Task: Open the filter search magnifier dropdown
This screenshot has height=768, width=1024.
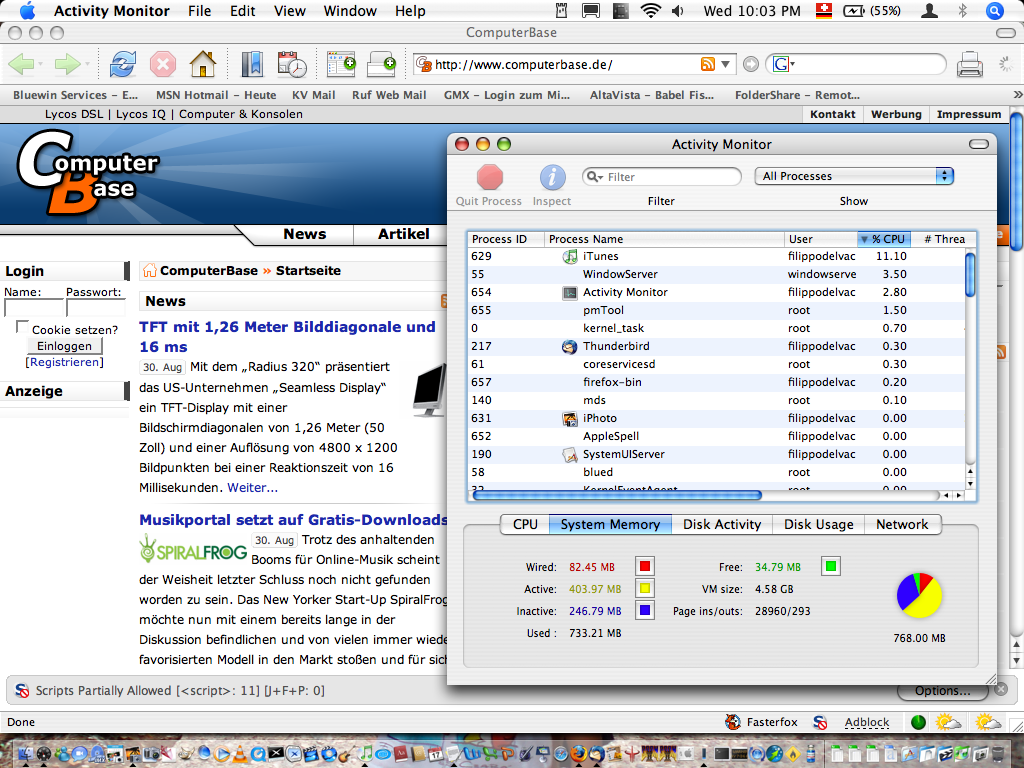Action: point(594,177)
